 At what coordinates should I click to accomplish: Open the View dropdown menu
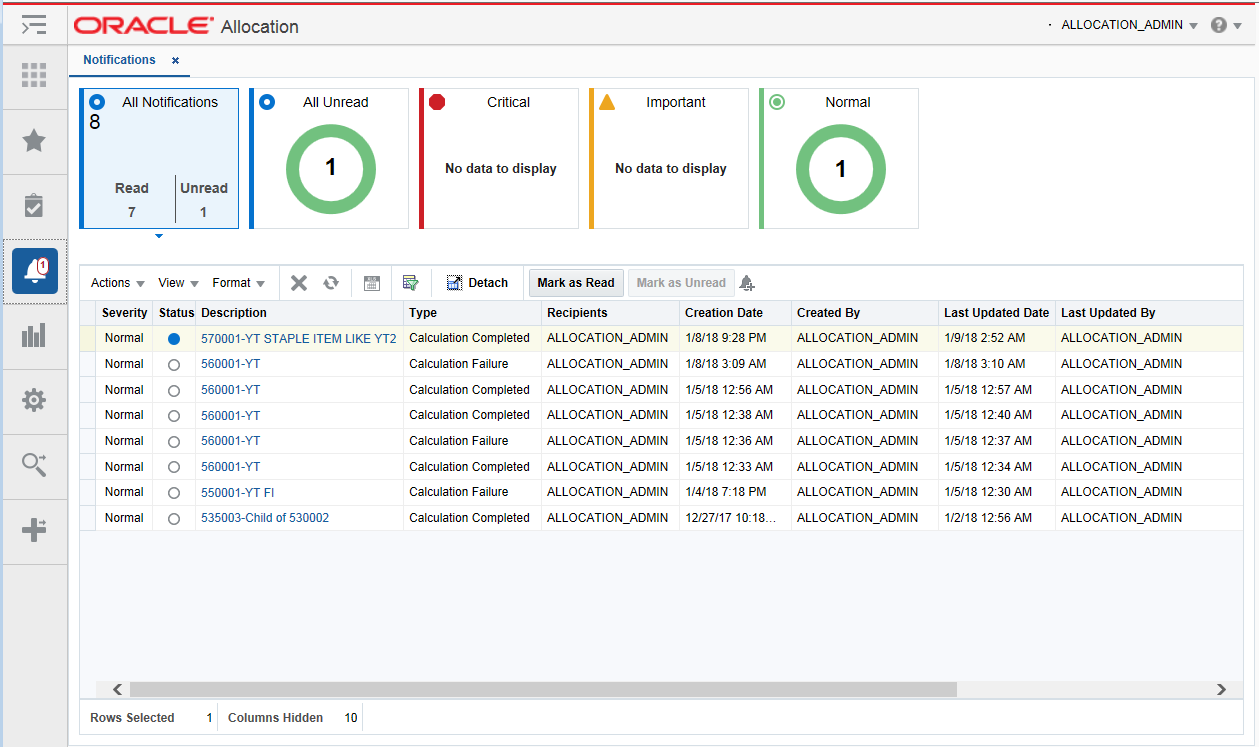pyautogui.click(x=178, y=283)
